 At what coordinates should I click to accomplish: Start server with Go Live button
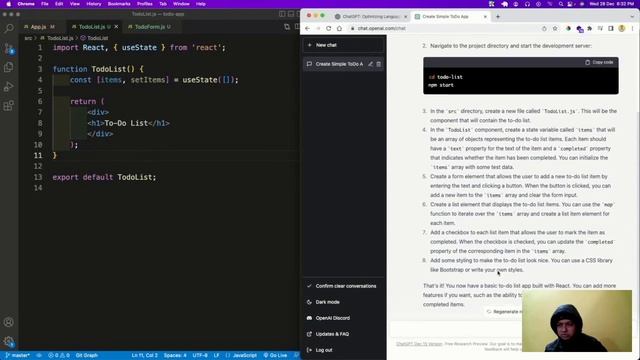(276, 356)
